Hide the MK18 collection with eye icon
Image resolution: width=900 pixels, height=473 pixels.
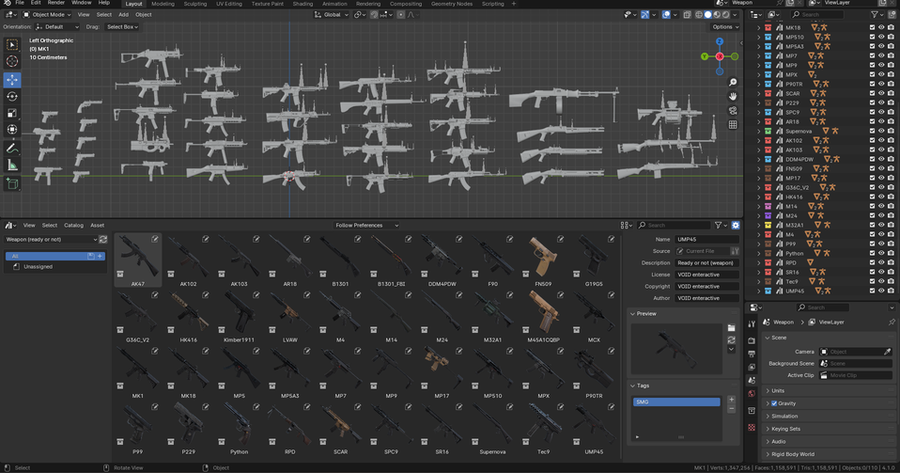pos(881,28)
